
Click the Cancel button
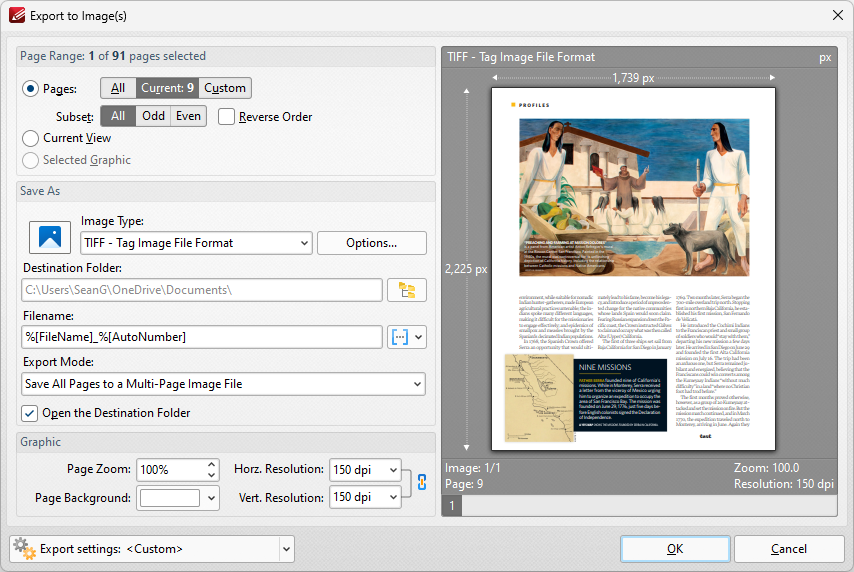(789, 549)
